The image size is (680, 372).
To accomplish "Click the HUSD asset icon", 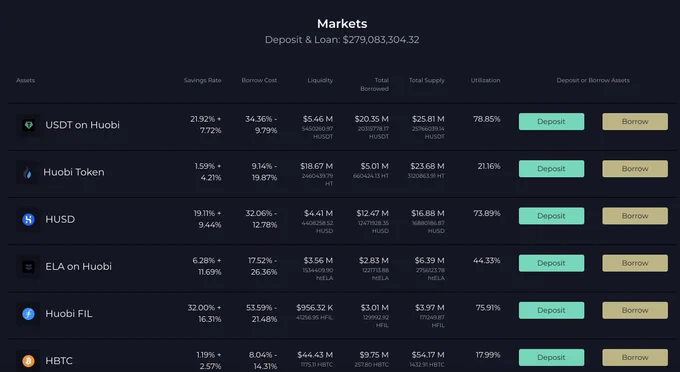I will pyautogui.click(x=29, y=219).
